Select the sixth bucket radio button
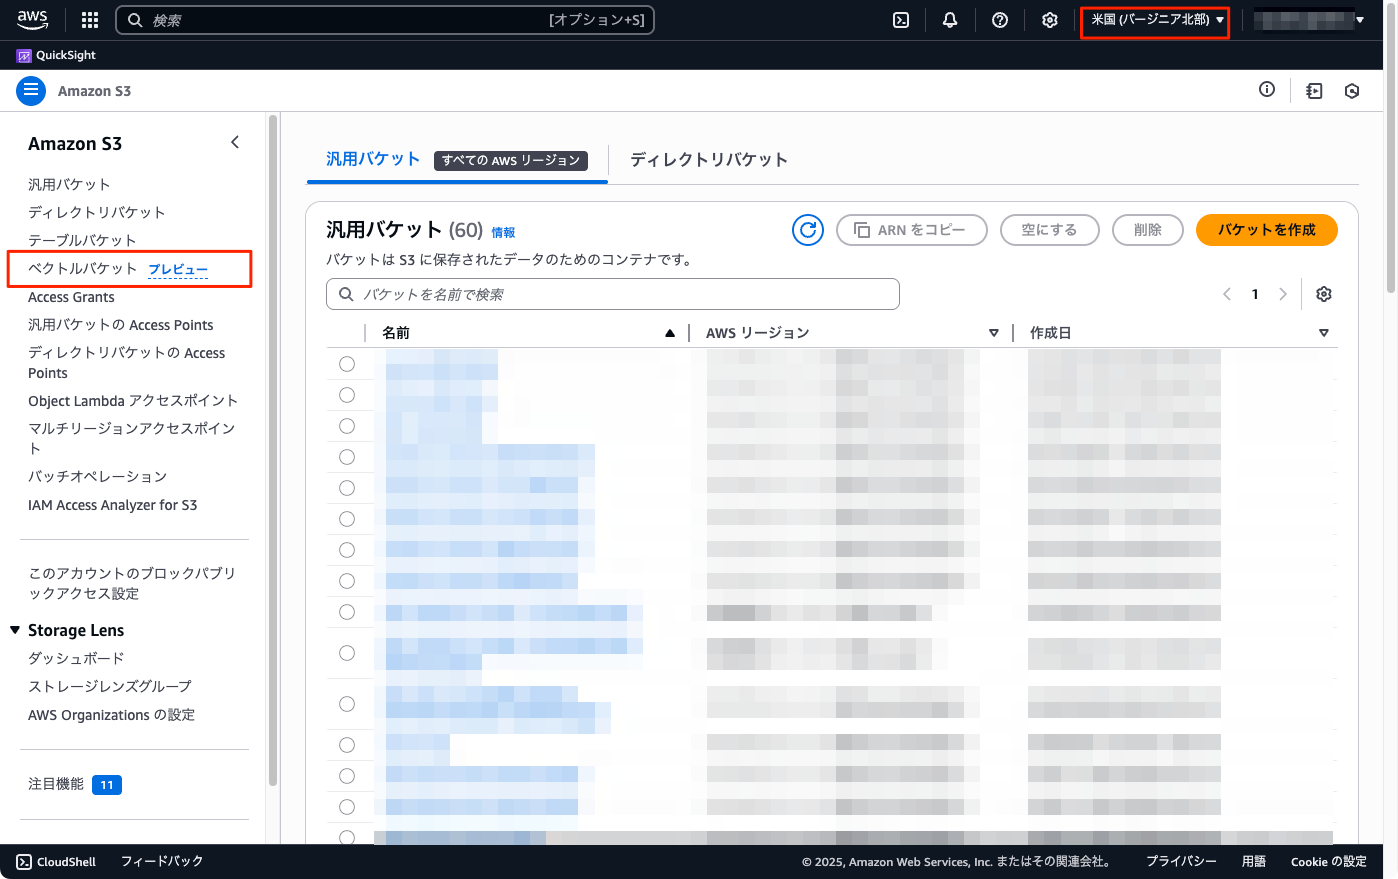The width and height of the screenshot is (1398, 879). coord(347,519)
